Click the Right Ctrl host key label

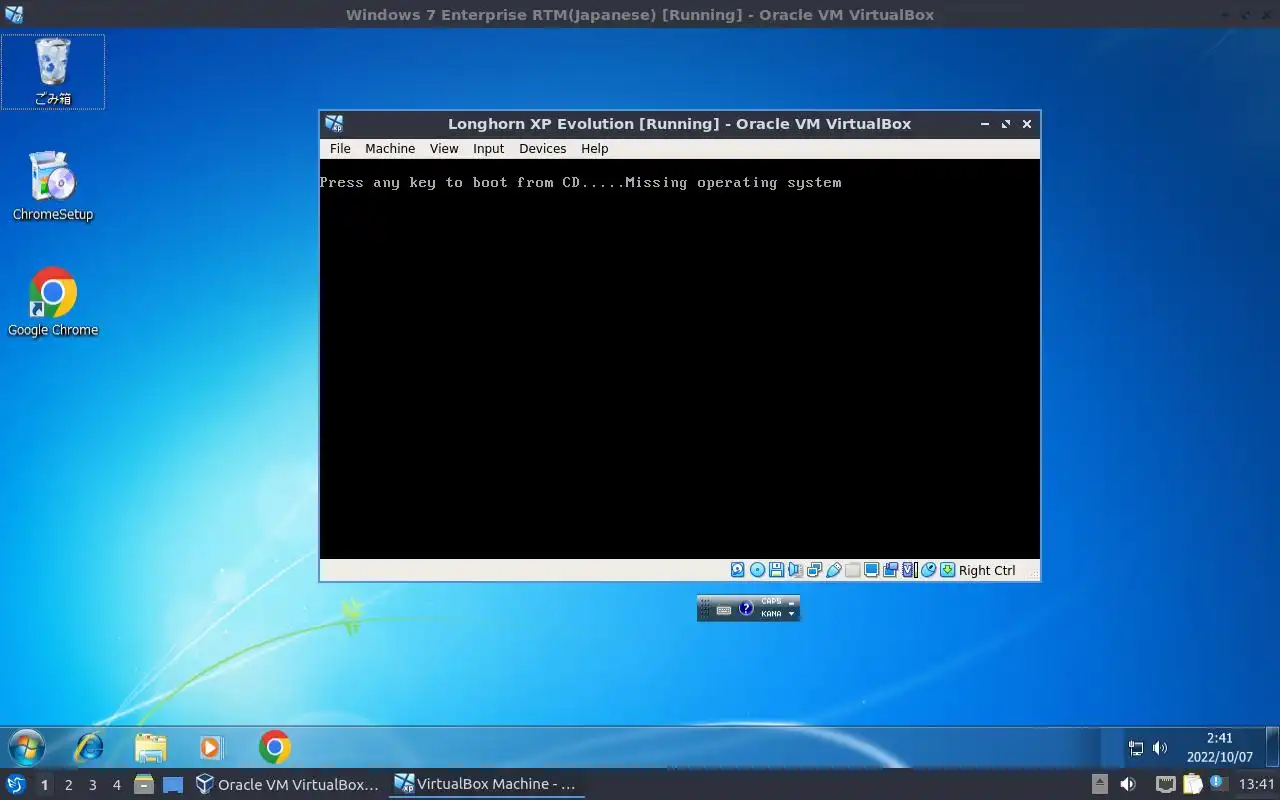(x=987, y=570)
